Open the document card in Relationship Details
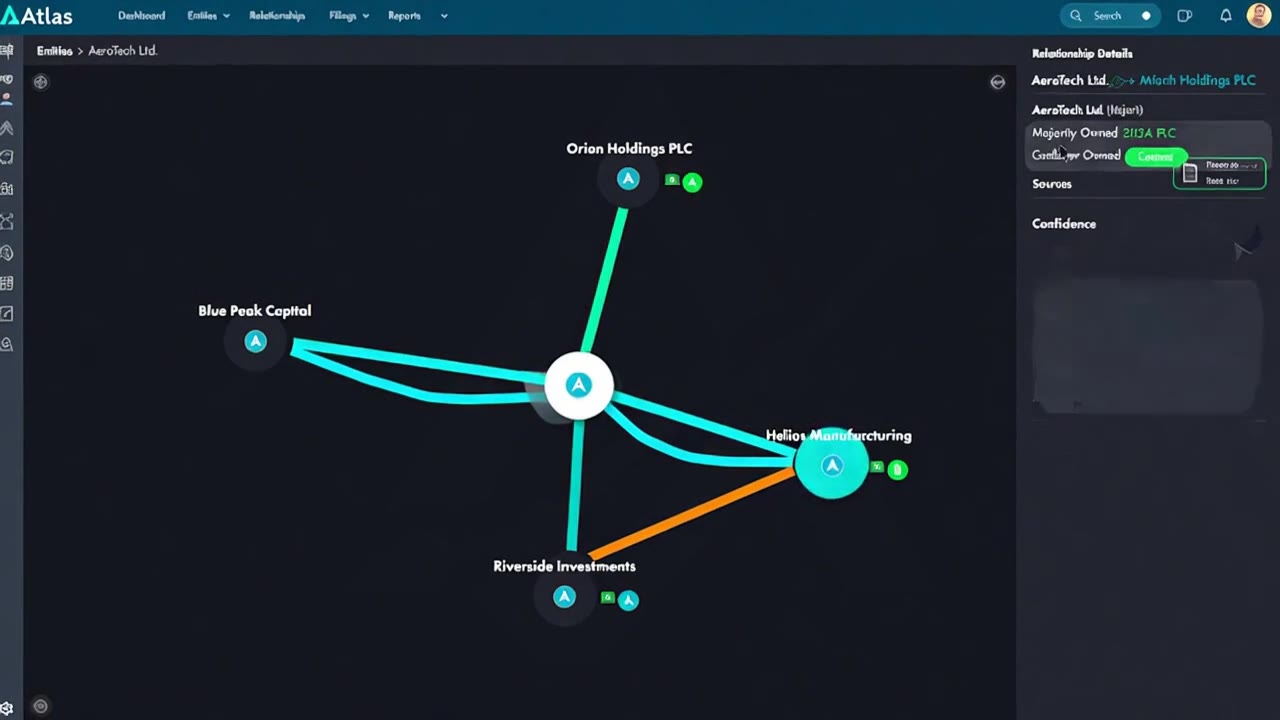 point(1220,173)
